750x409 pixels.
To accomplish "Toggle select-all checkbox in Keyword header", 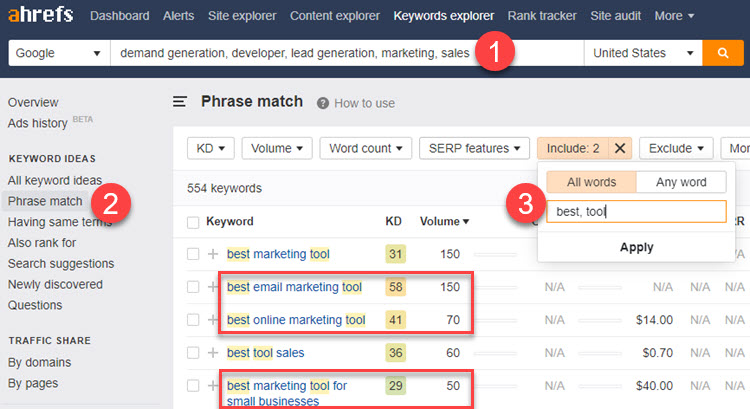I will 194,221.
